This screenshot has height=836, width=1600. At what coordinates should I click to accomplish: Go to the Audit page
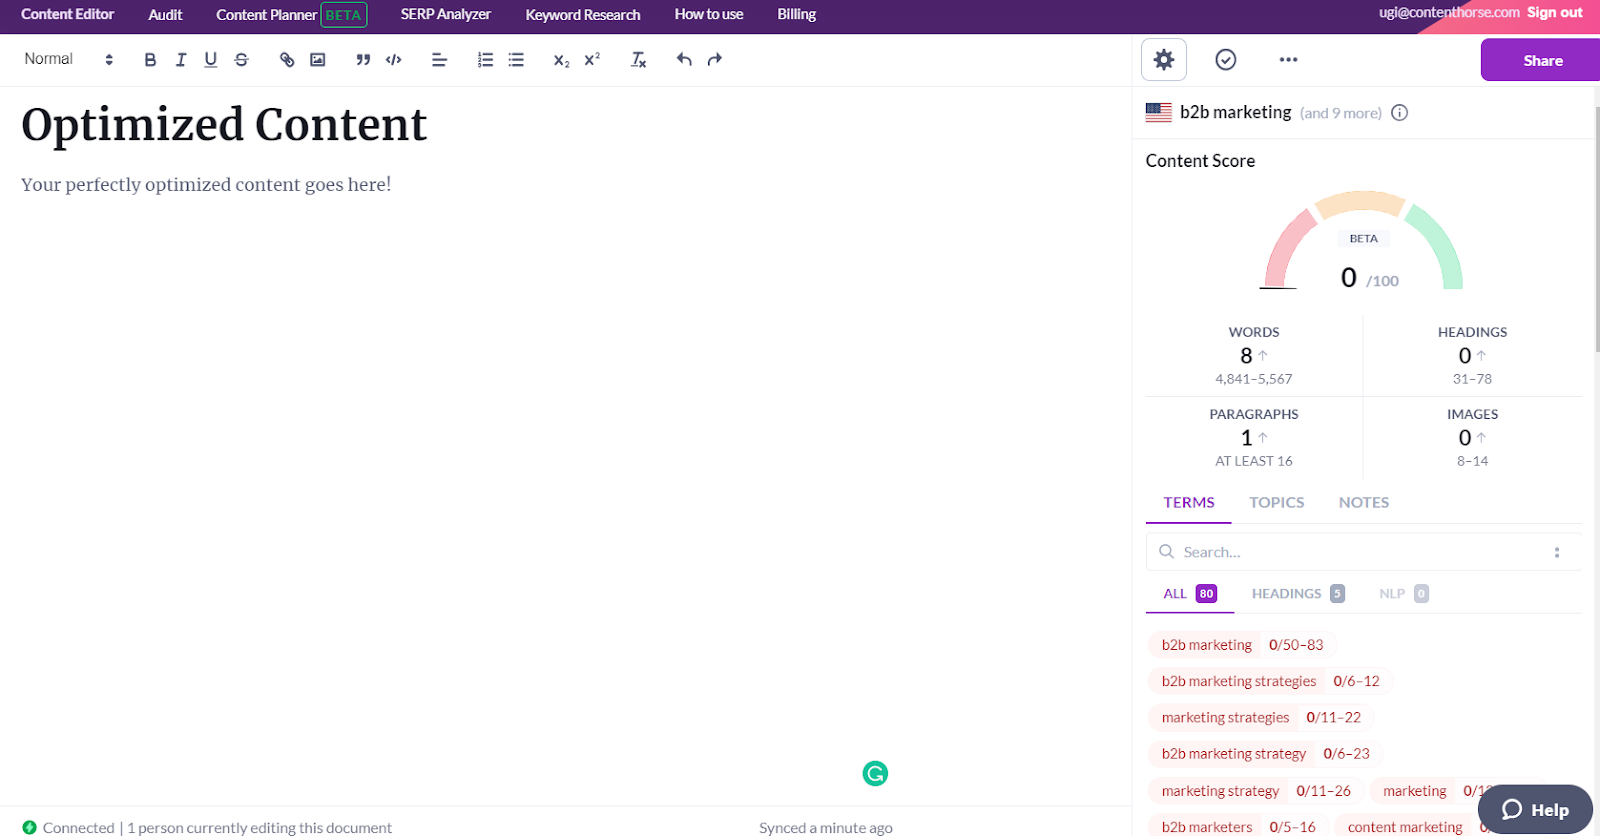click(x=165, y=15)
